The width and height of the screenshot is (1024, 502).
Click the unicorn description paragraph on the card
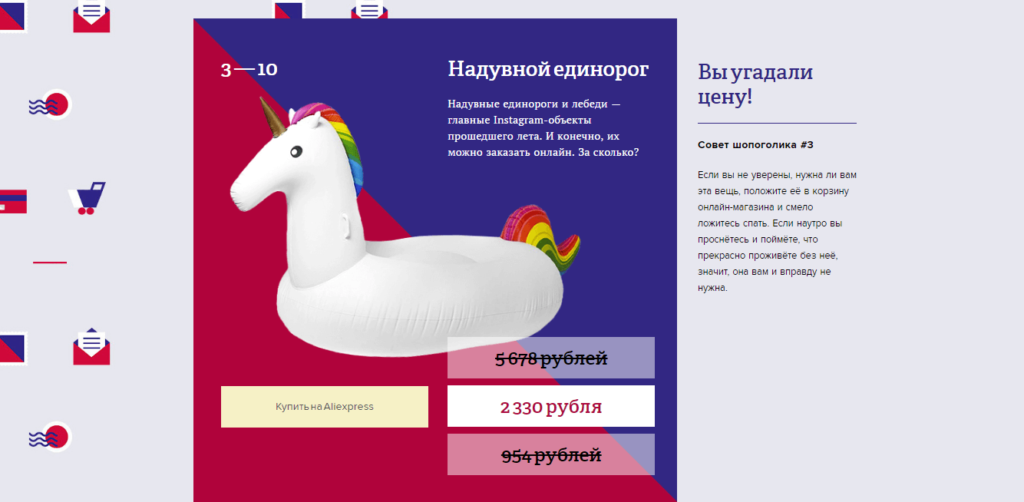(x=544, y=128)
